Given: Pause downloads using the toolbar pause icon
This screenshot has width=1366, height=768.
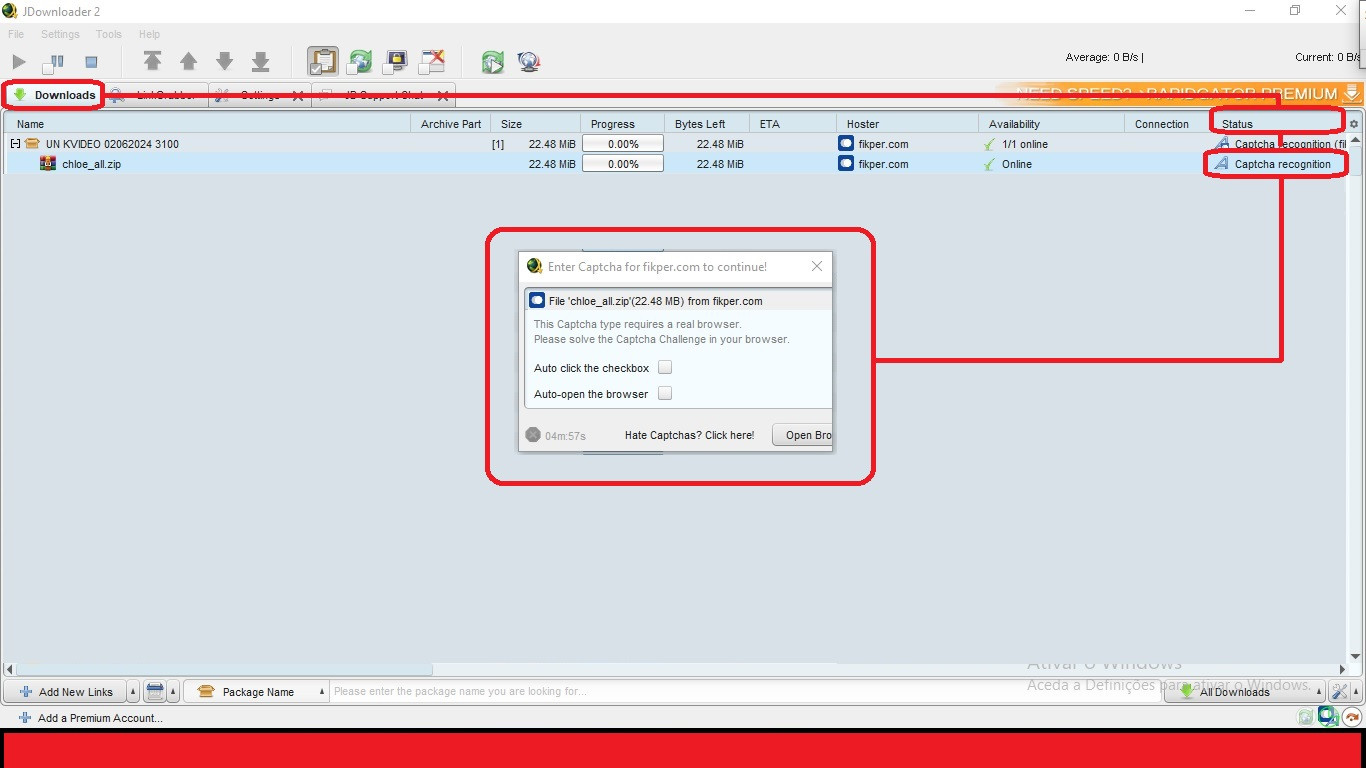Looking at the screenshot, I should (53, 62).
